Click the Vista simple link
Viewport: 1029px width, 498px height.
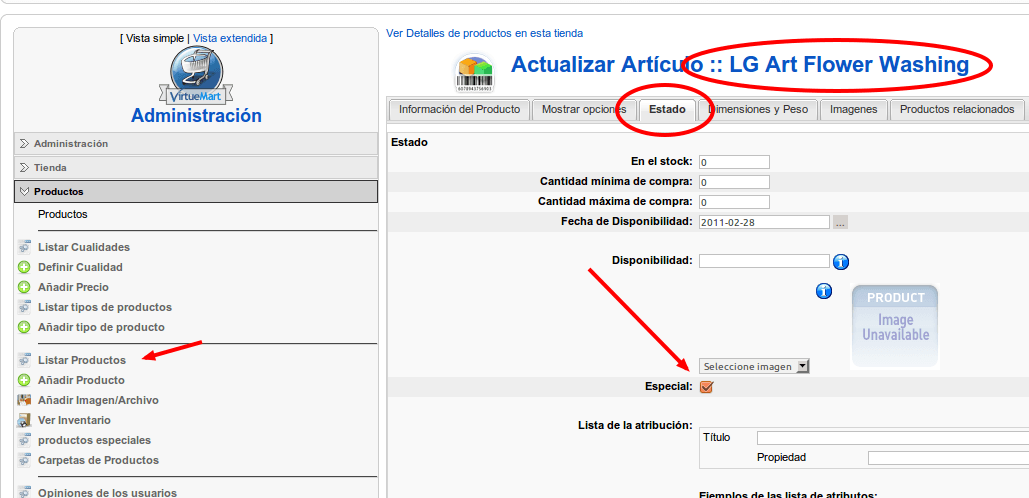pyautogui.click(x=156, y=39)
